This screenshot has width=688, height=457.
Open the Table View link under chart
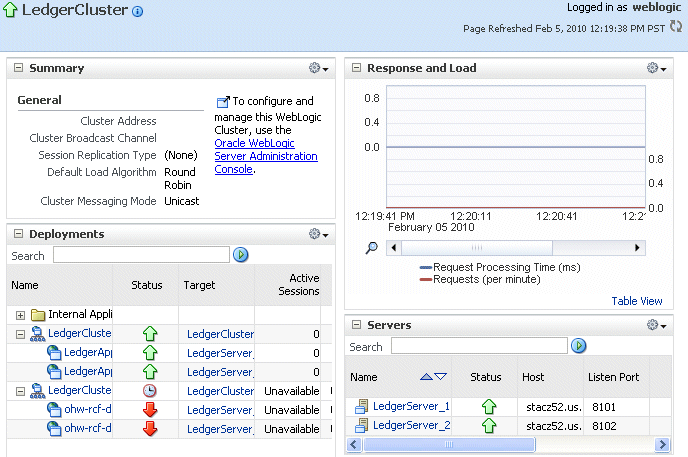[637, 301]
